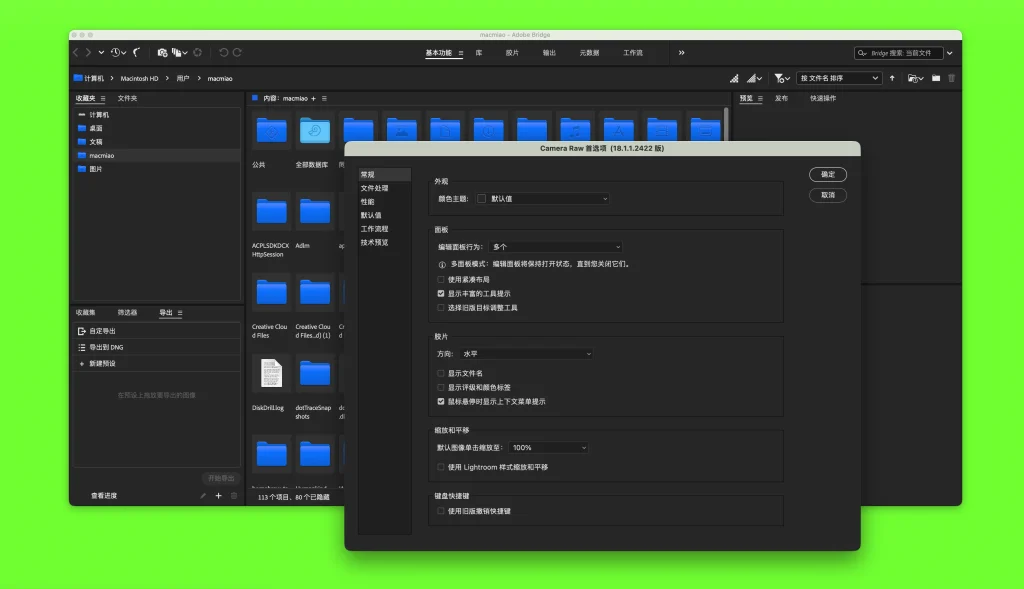Switch to the 元数据 workspace
This screenshot has height=589, width=1024.
click(589, 53)
